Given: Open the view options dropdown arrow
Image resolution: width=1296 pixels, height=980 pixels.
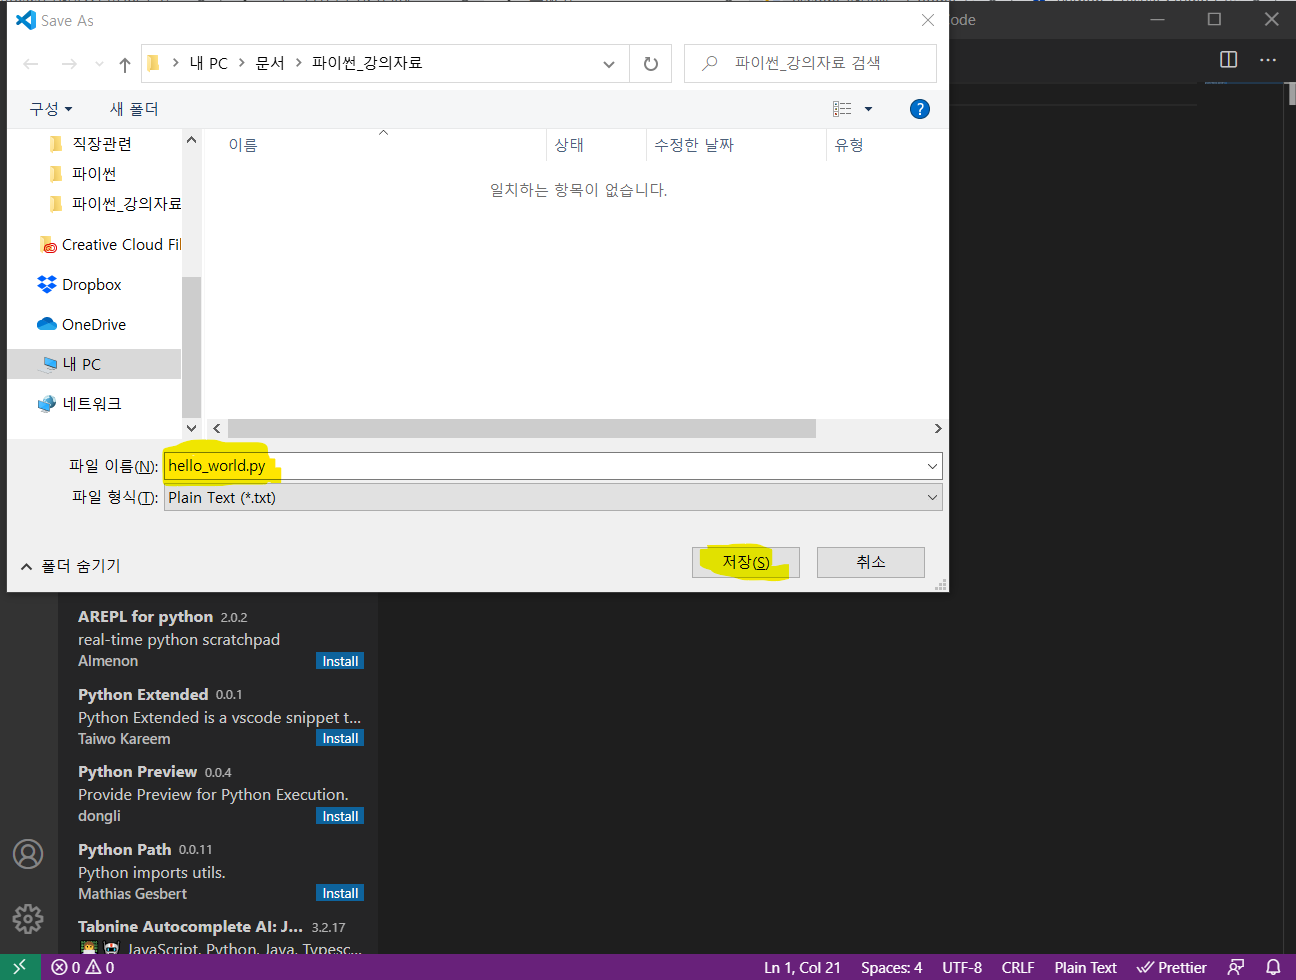Looking at the screenshot, I should 868,109.
